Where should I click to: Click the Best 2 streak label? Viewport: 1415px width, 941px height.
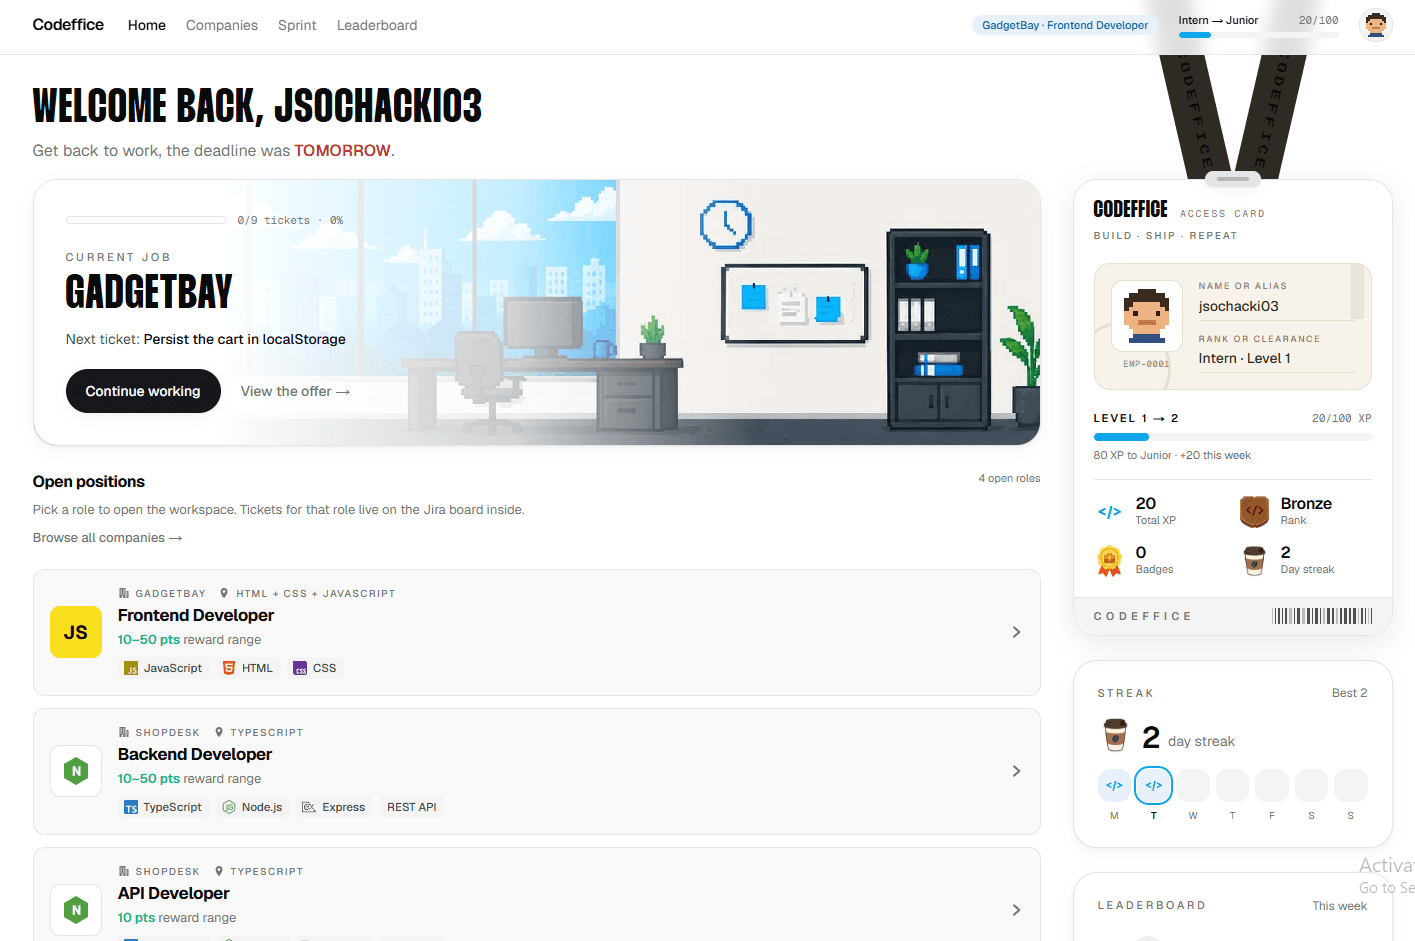(x=1349, y=693)
